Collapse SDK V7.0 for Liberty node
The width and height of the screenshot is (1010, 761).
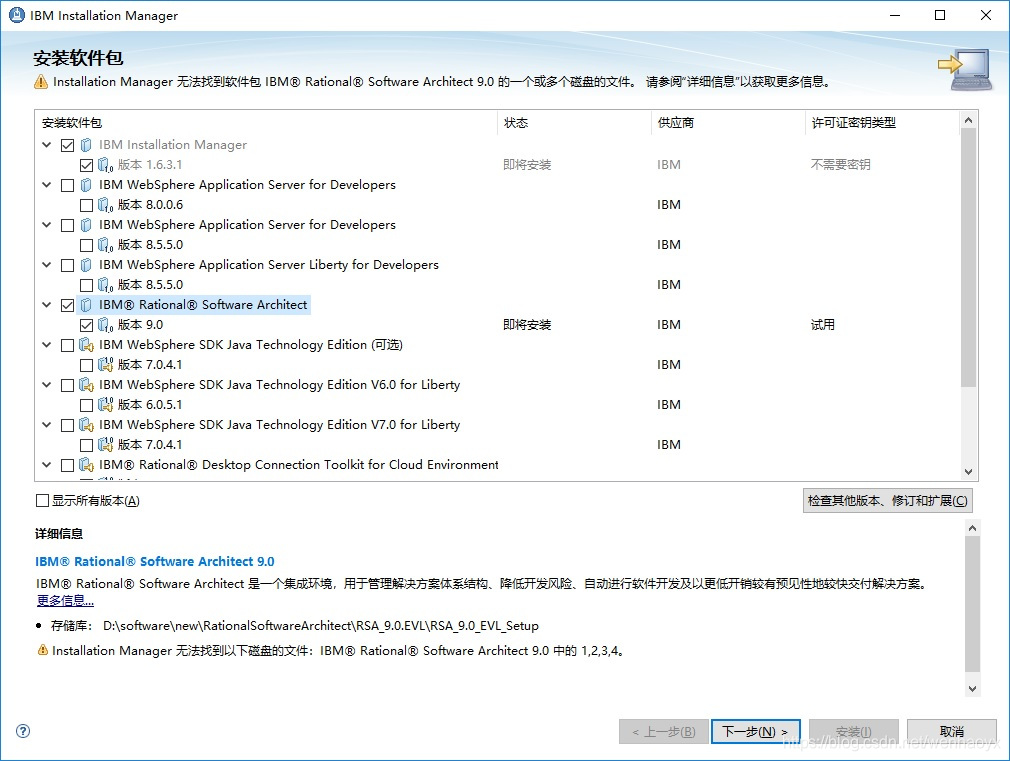pos(46,425)
